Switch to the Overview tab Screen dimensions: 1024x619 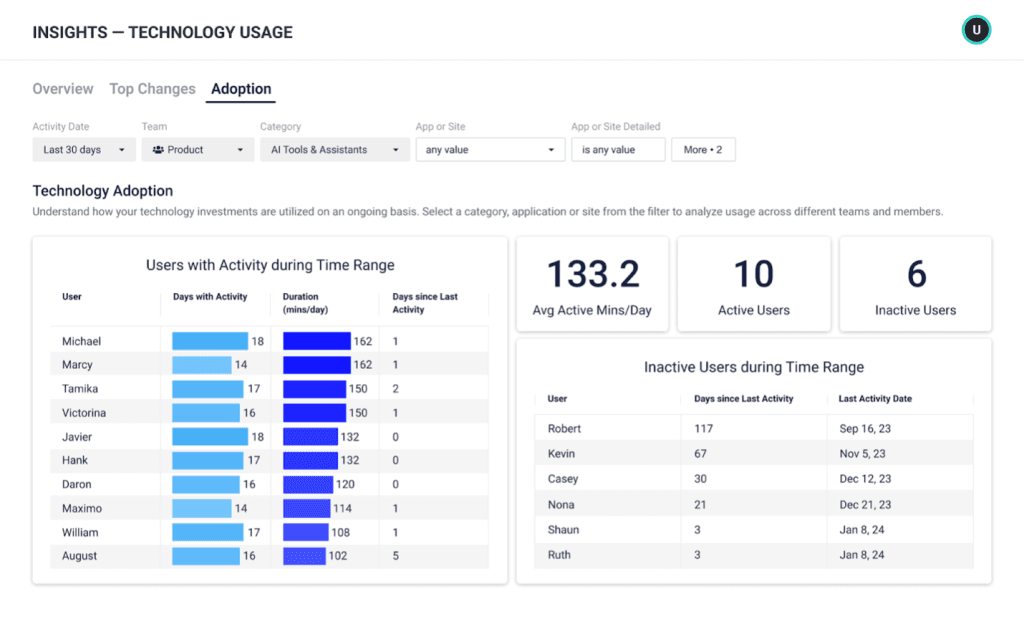pyautogui.click(x=63, y=89)
